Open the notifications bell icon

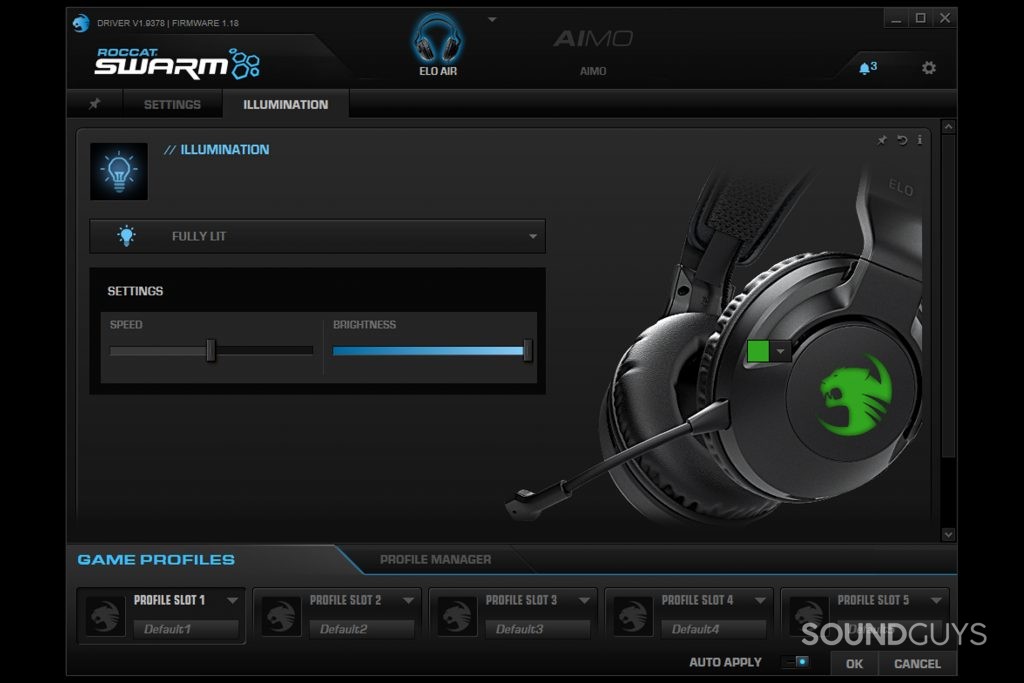coord(867,67)
